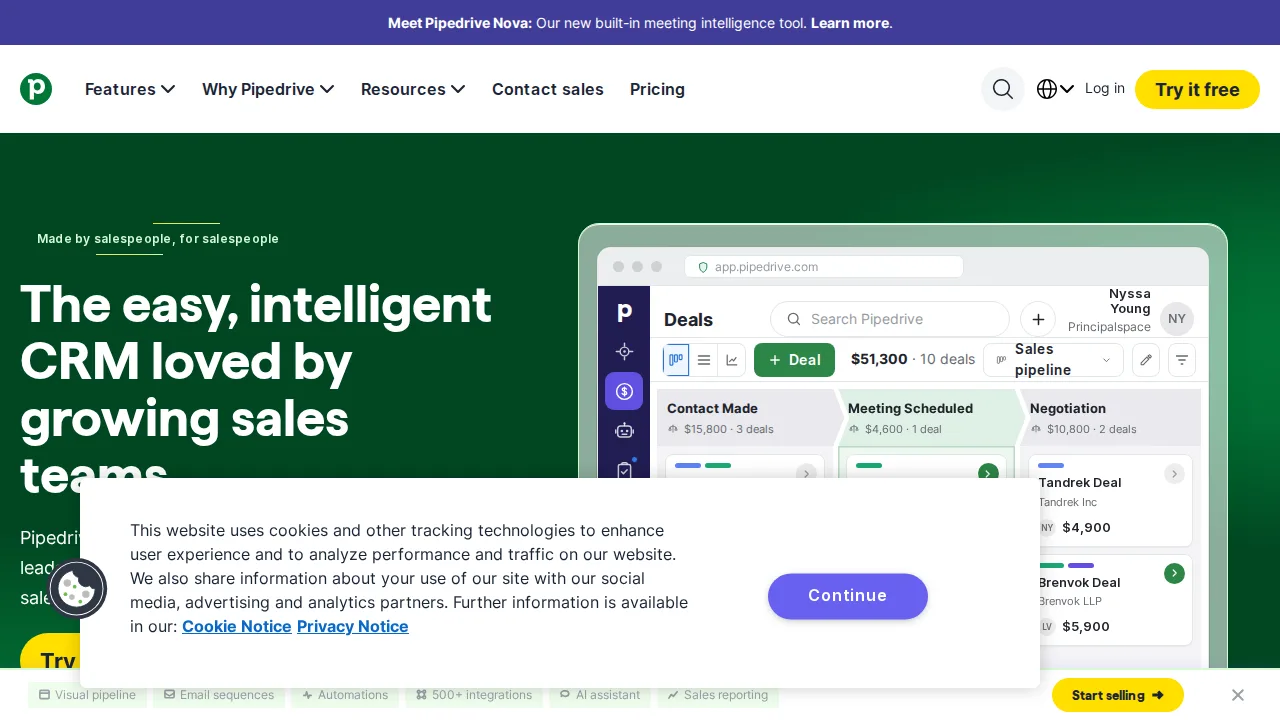Viewport: 1280px width, 720px height.
Task: Open the site search magnifier icon
Action: [1003, 89]
